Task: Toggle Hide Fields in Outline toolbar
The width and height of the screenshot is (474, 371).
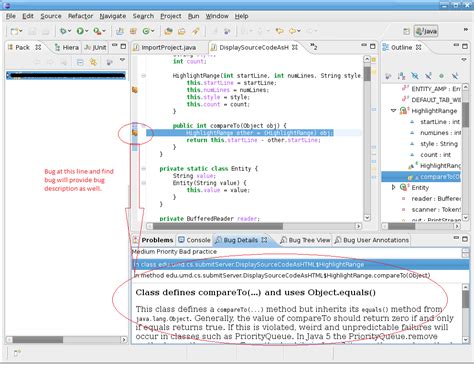Action: [415, 76]
